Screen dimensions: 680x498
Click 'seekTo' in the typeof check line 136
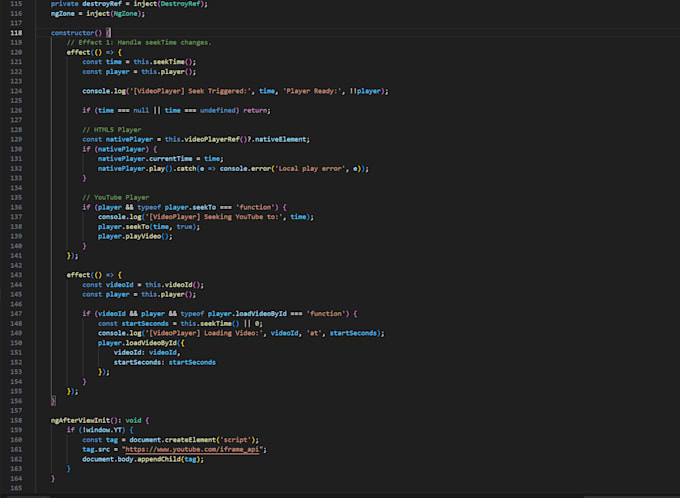[x=204, y=207]
